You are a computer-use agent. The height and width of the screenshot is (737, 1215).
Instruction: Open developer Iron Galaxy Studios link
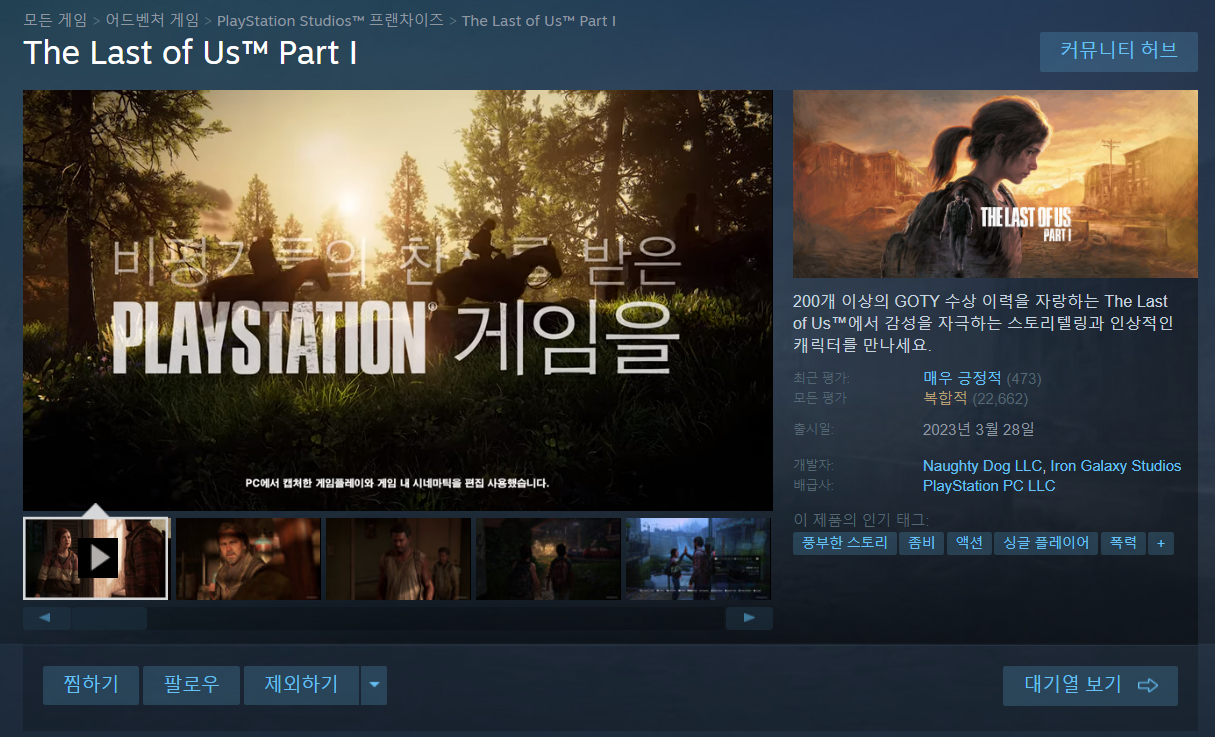1115,466
